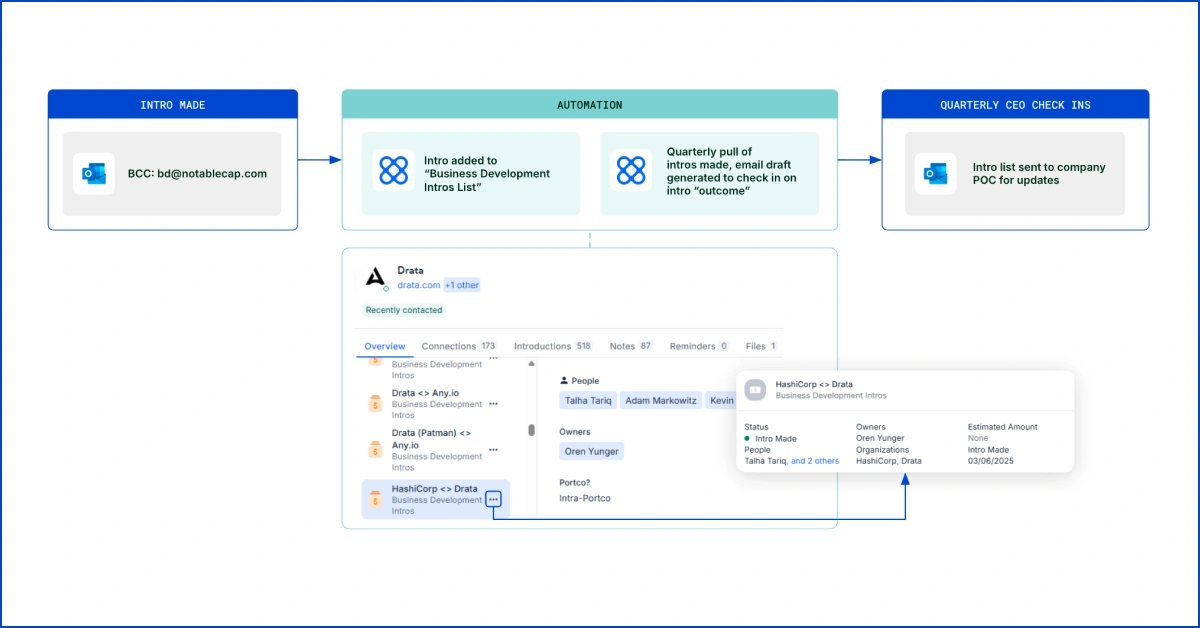Open the drata.com link
Viewport: 1200px width, 628px height.
[x=419, y=285]
